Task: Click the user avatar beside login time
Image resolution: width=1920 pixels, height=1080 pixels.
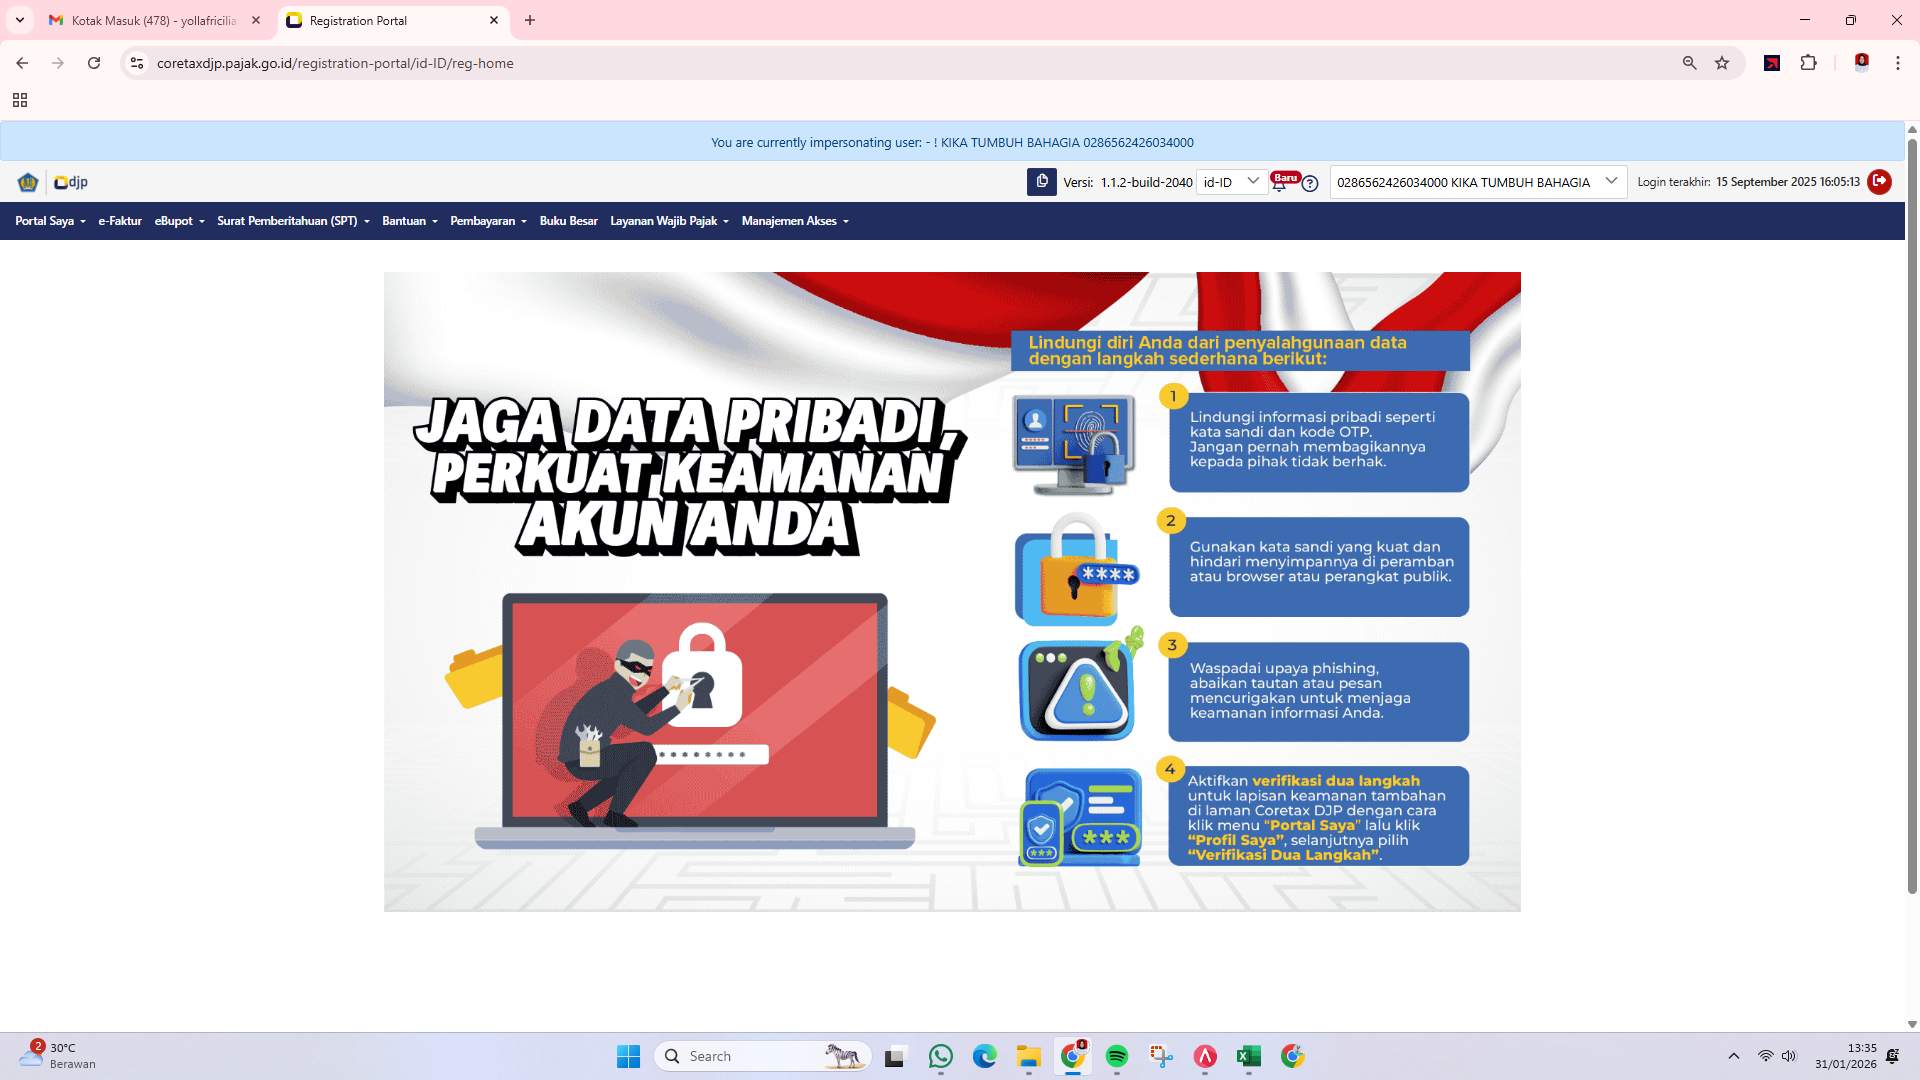Action: click(1879, 182)
